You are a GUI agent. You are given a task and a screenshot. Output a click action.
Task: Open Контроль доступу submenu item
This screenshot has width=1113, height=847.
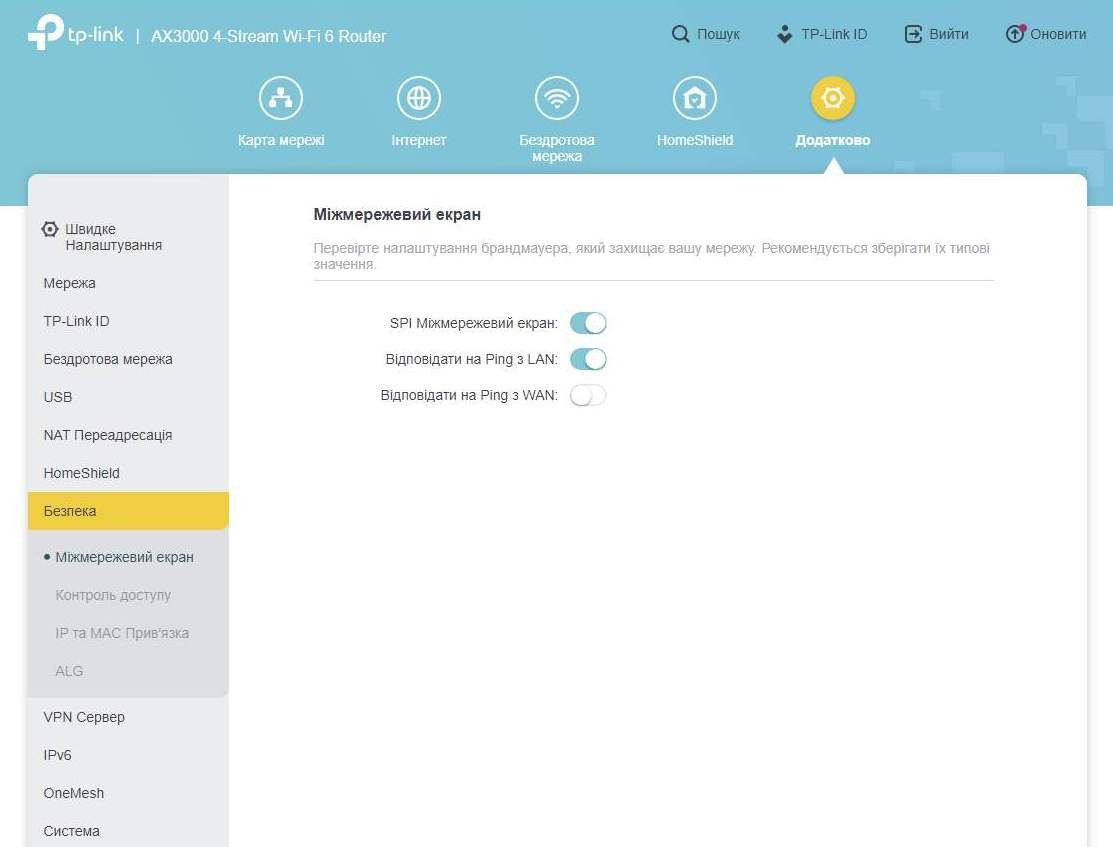tap(113, 595)
